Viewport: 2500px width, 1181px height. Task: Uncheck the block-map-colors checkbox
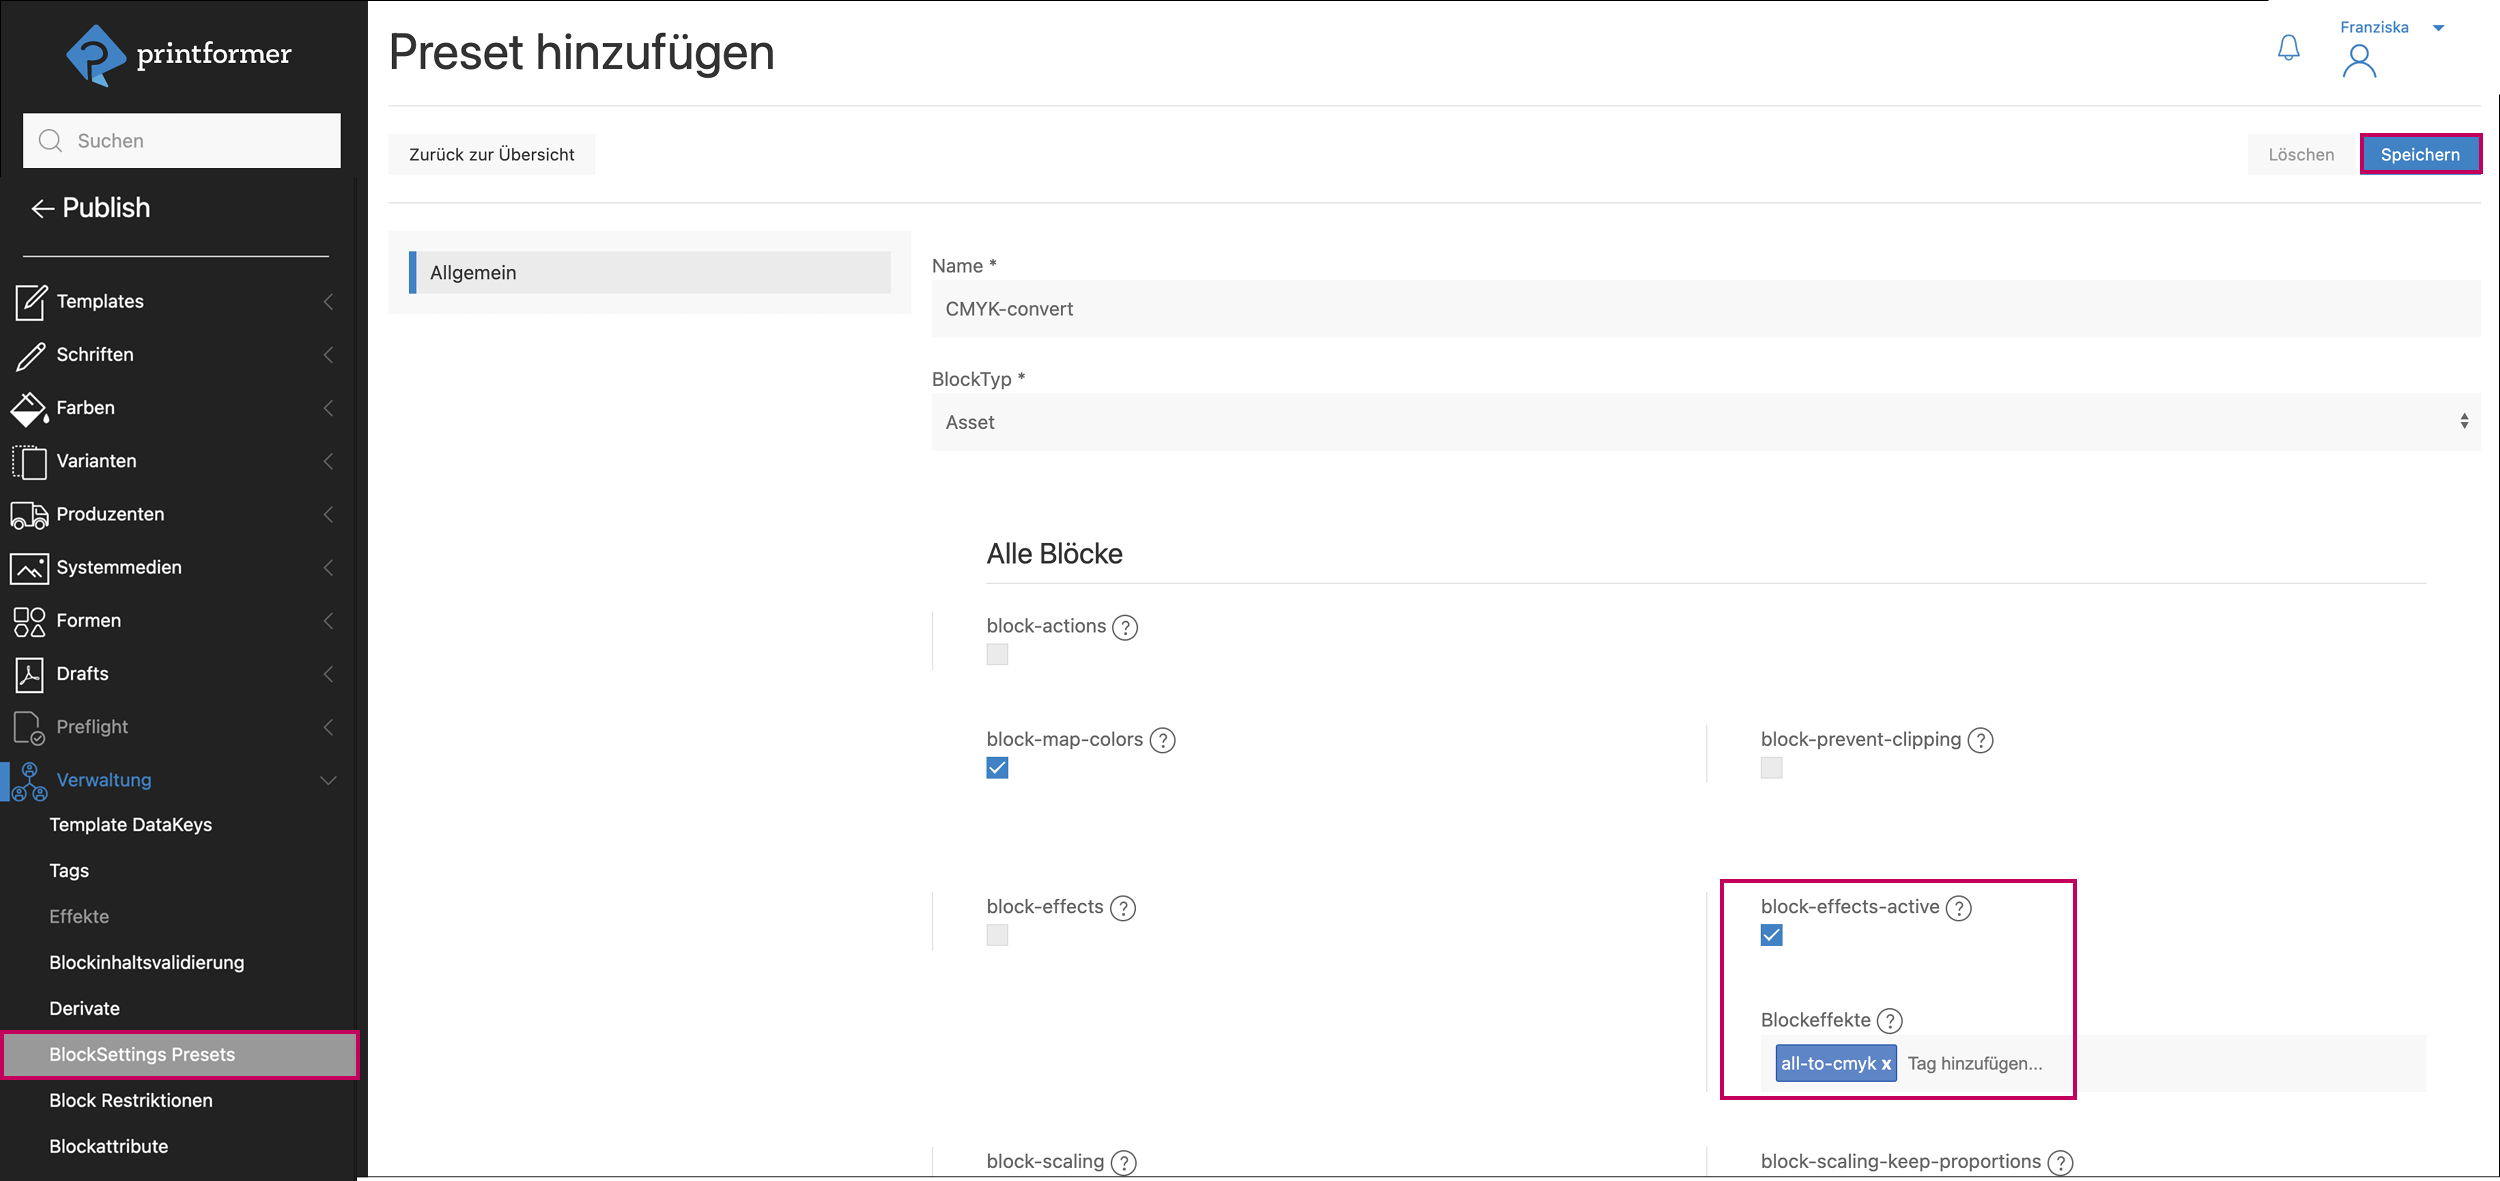click(997, 768)
